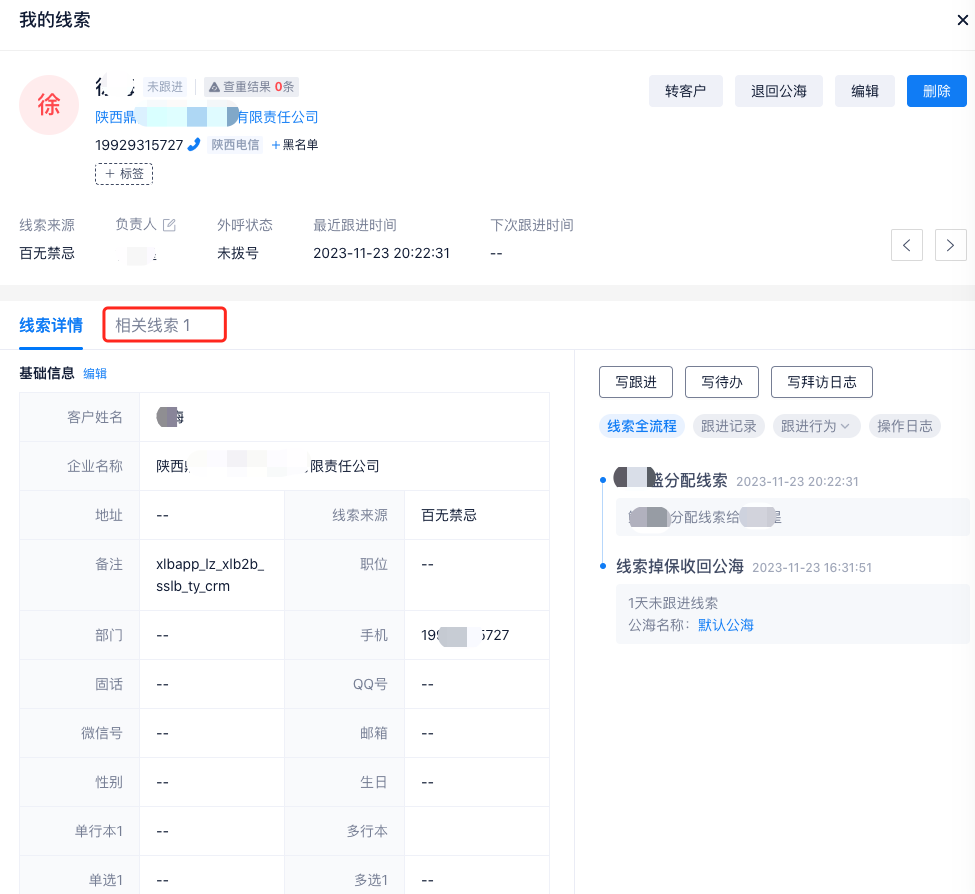The width and height of the screenshot is (975, 894).
Task: Open 写跟进 to write follow-up
Action: click(635, 382)
